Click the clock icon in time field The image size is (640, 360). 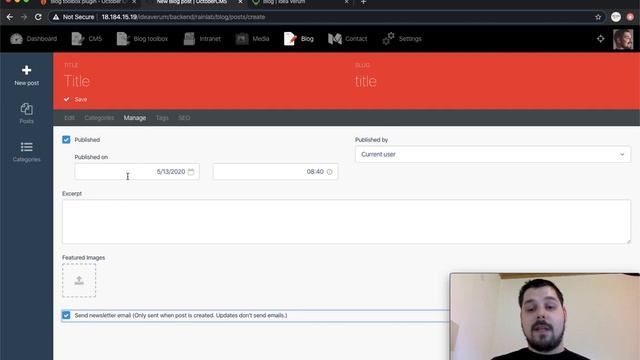[329, 172]
